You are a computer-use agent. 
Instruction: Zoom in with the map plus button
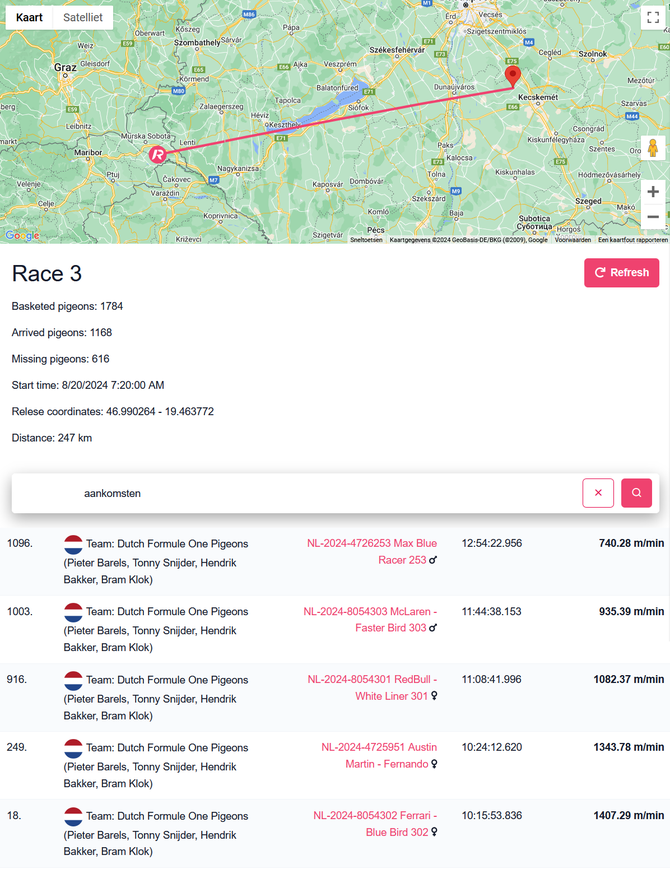tap(653, 192)
